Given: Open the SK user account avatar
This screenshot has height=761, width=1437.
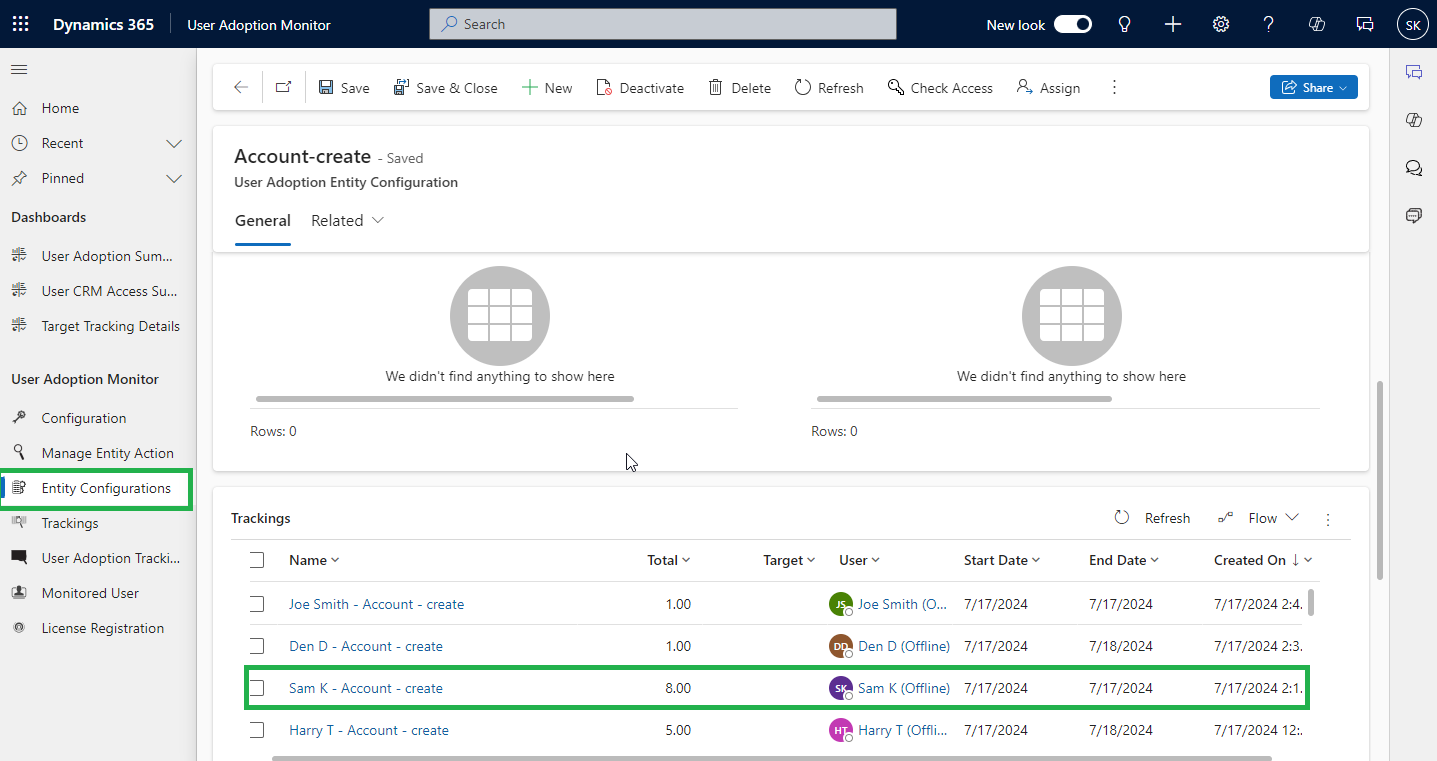Looking at the screenshot, I should [1412, 25].
